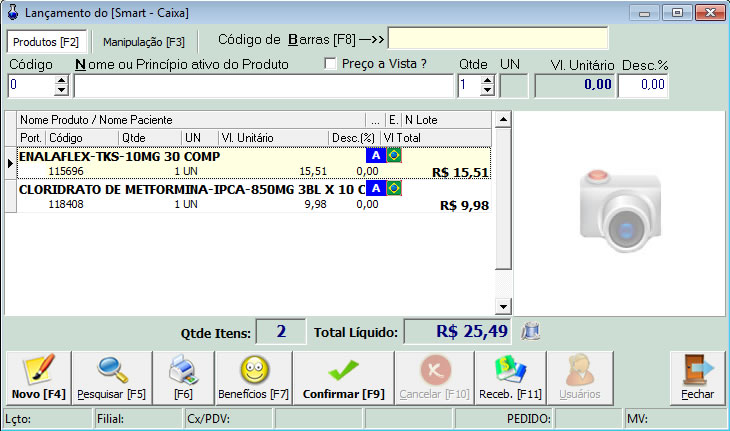Click total R$ 9,98 value
The width and height of the screenshot is (730, 431).
point(464,206)
